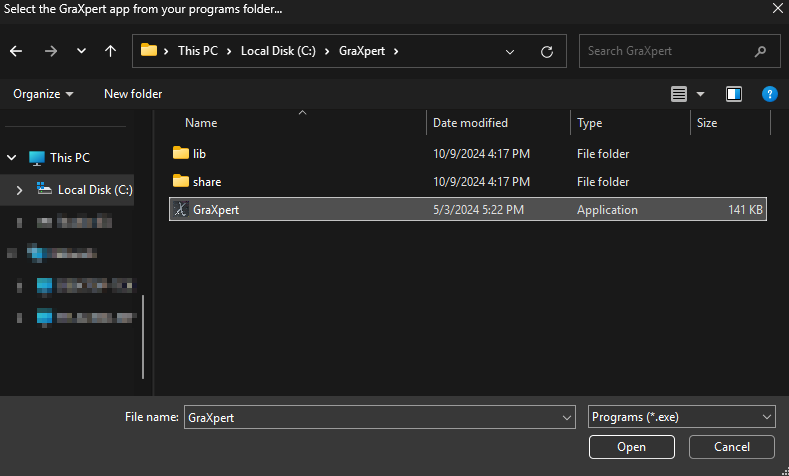Refresh the GraXpert folder view
Screen dimensions: 789x476
(x=546, y=51)
